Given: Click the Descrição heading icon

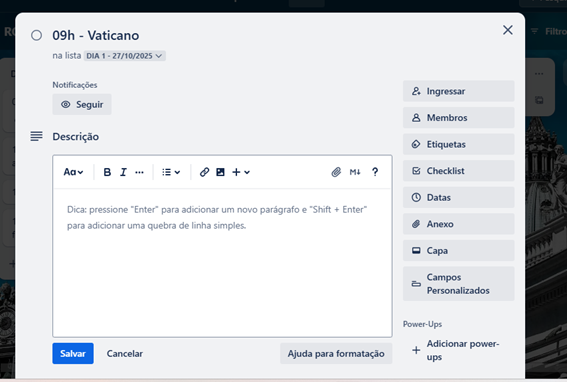Looking at the screenshot, I should [x=36, y=136].
